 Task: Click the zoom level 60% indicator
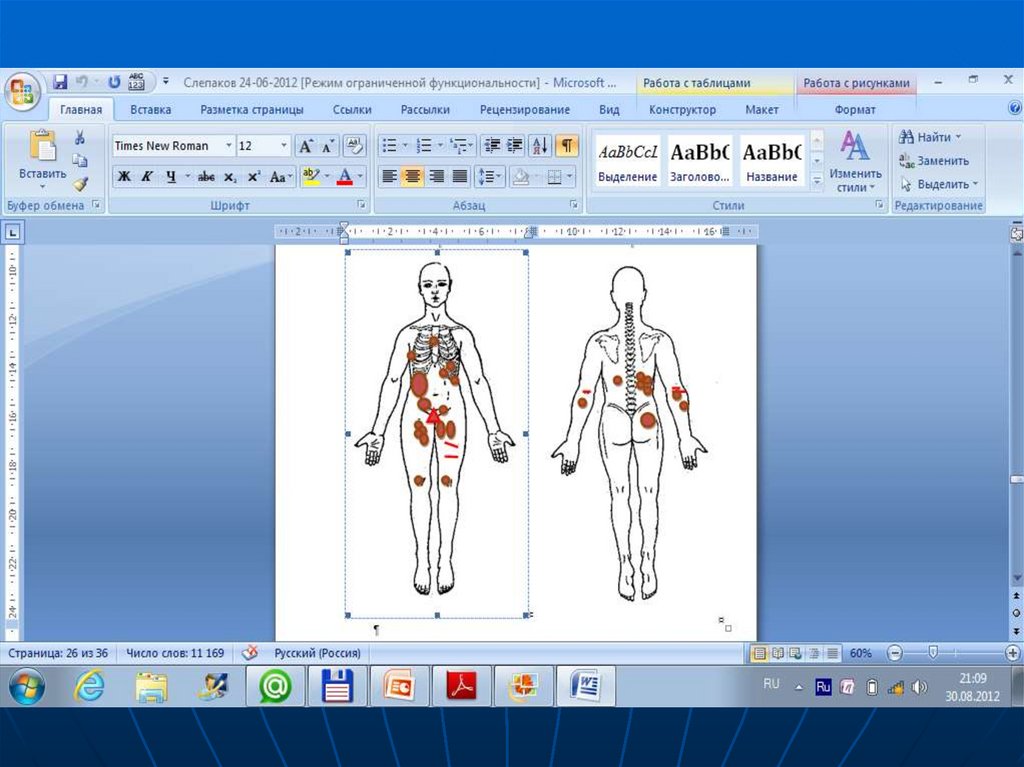pyautogui.click(x=861, y=653)
